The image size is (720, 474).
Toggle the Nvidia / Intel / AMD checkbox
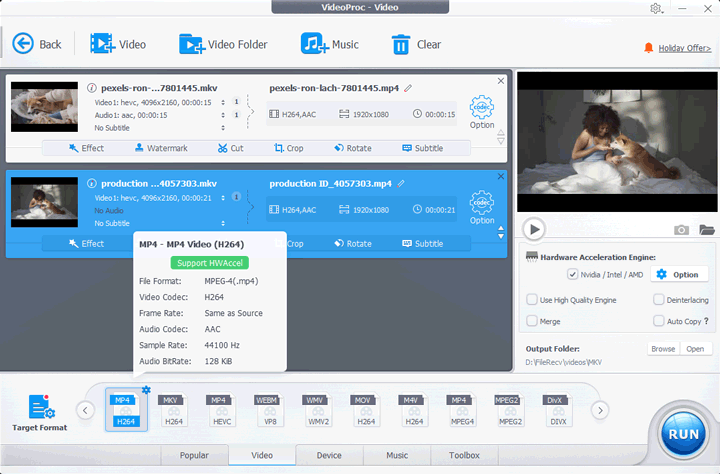pyautogui.click(x=572, y=274)
